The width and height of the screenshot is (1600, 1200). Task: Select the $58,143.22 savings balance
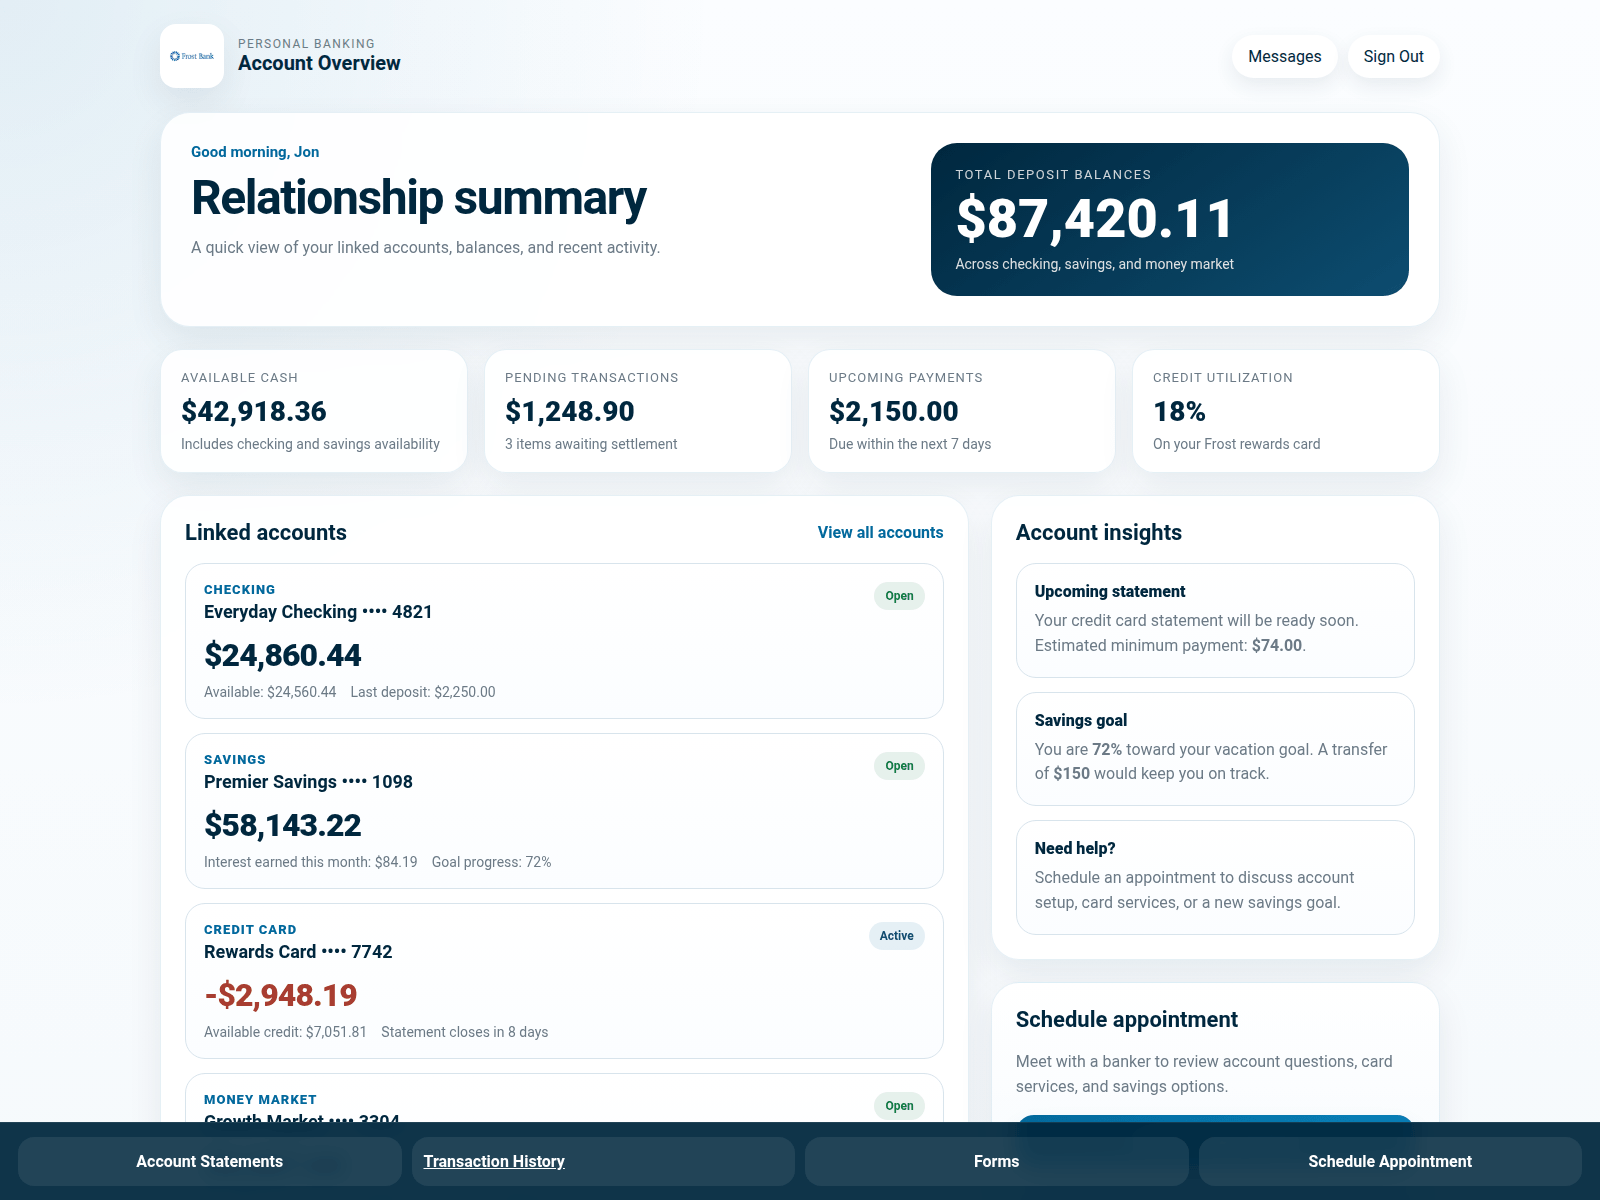click(x=283, y=825)
